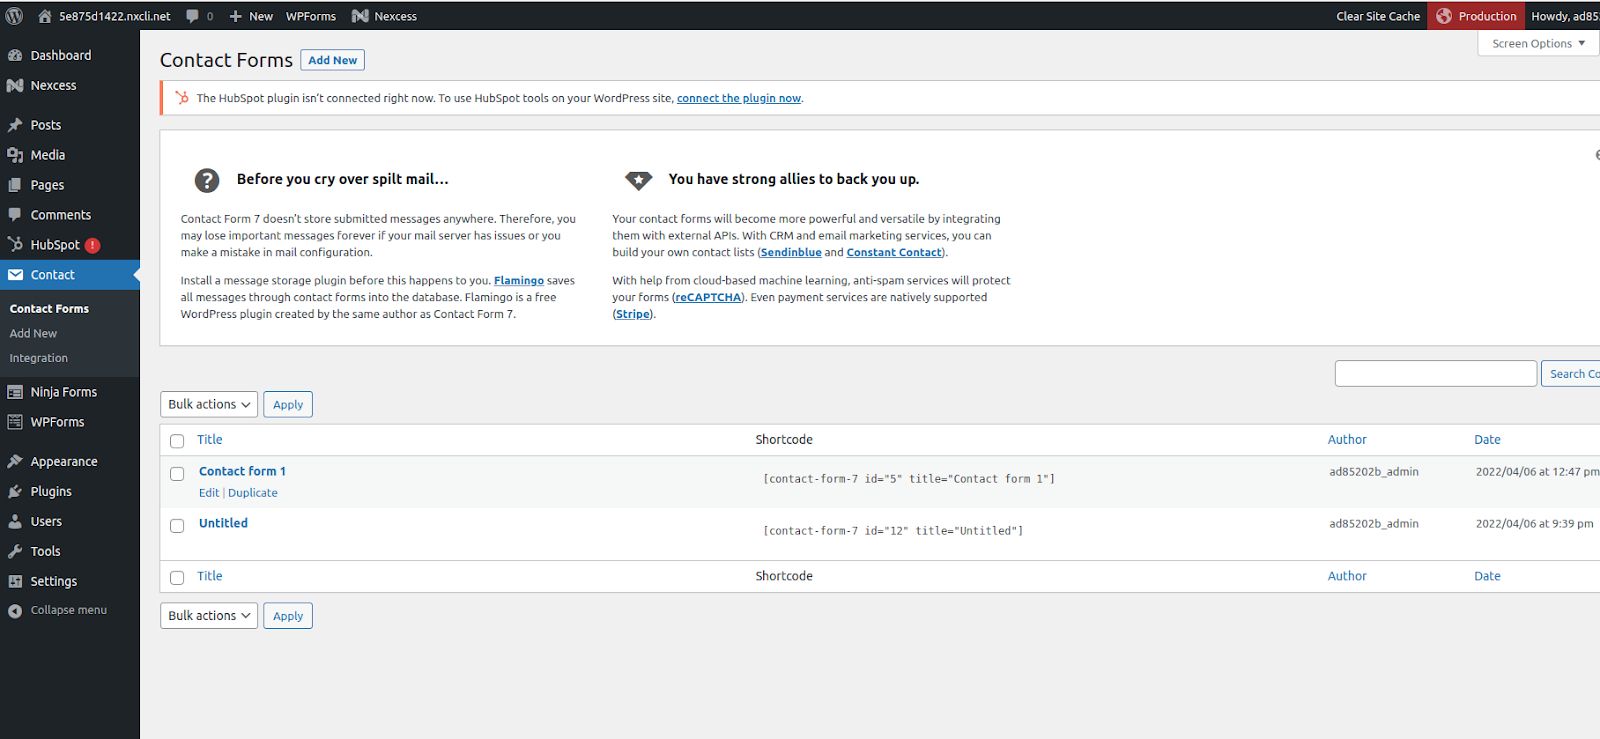Screen dimensions: 1600x739
Task: Open WPForms in the admin bar
Action: click(311, 16)
